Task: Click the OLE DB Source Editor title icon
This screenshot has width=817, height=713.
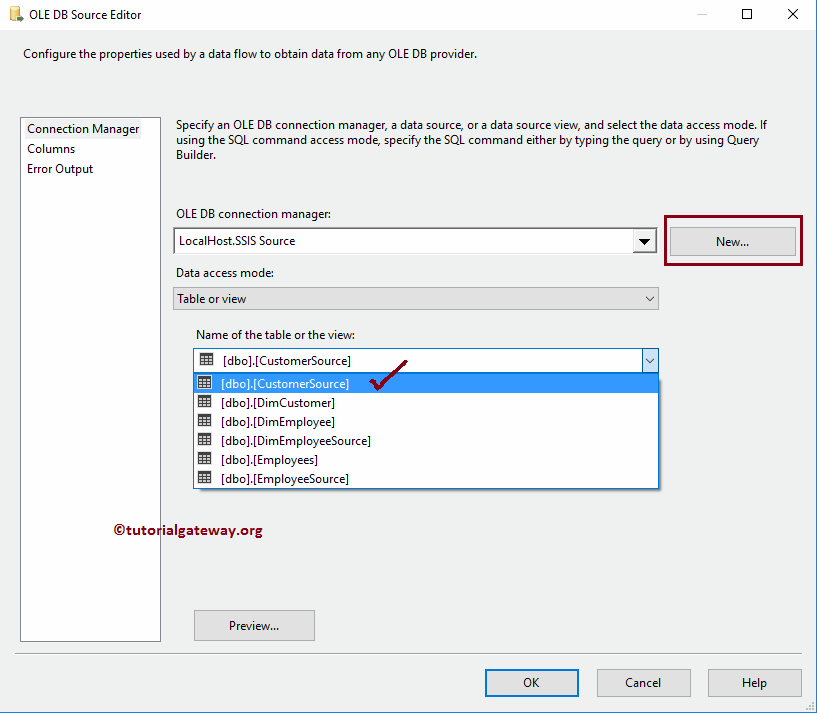Action: (16, 15)
